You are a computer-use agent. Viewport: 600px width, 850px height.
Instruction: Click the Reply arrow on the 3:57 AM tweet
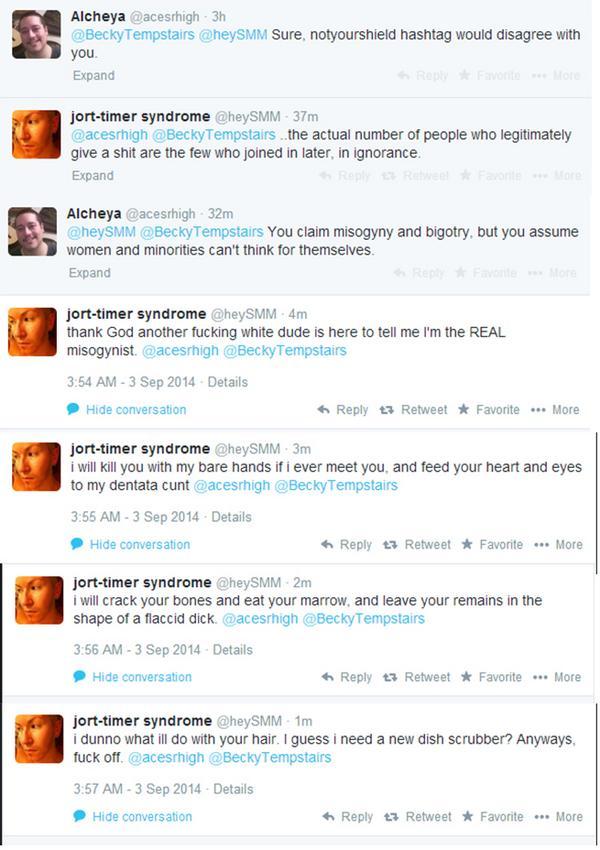(326, 817)
